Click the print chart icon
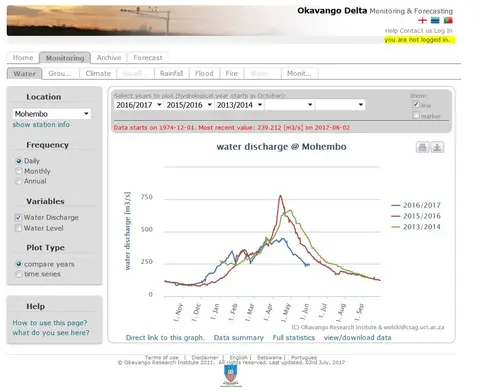Screen dimensions: 480x392 pos(422,147)
